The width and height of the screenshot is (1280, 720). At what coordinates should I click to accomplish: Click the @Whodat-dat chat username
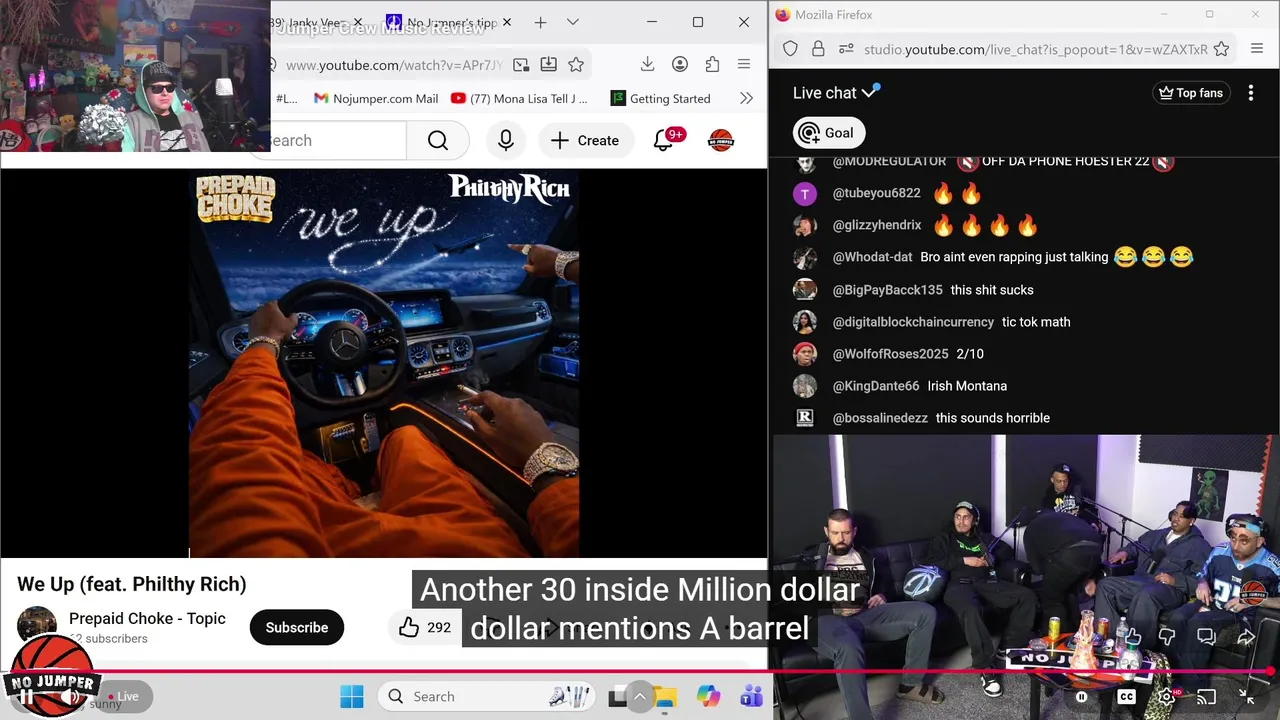[872, 257]
